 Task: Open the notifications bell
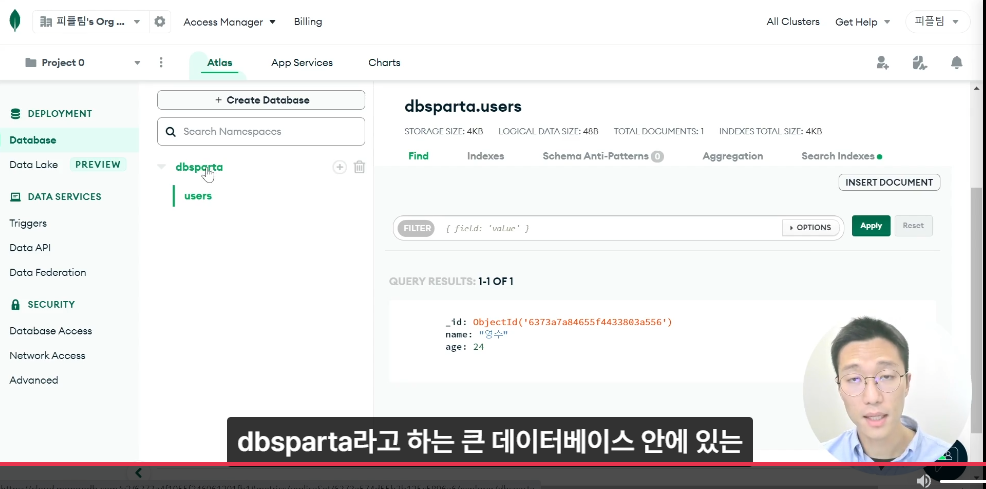[x=956, y=62]
